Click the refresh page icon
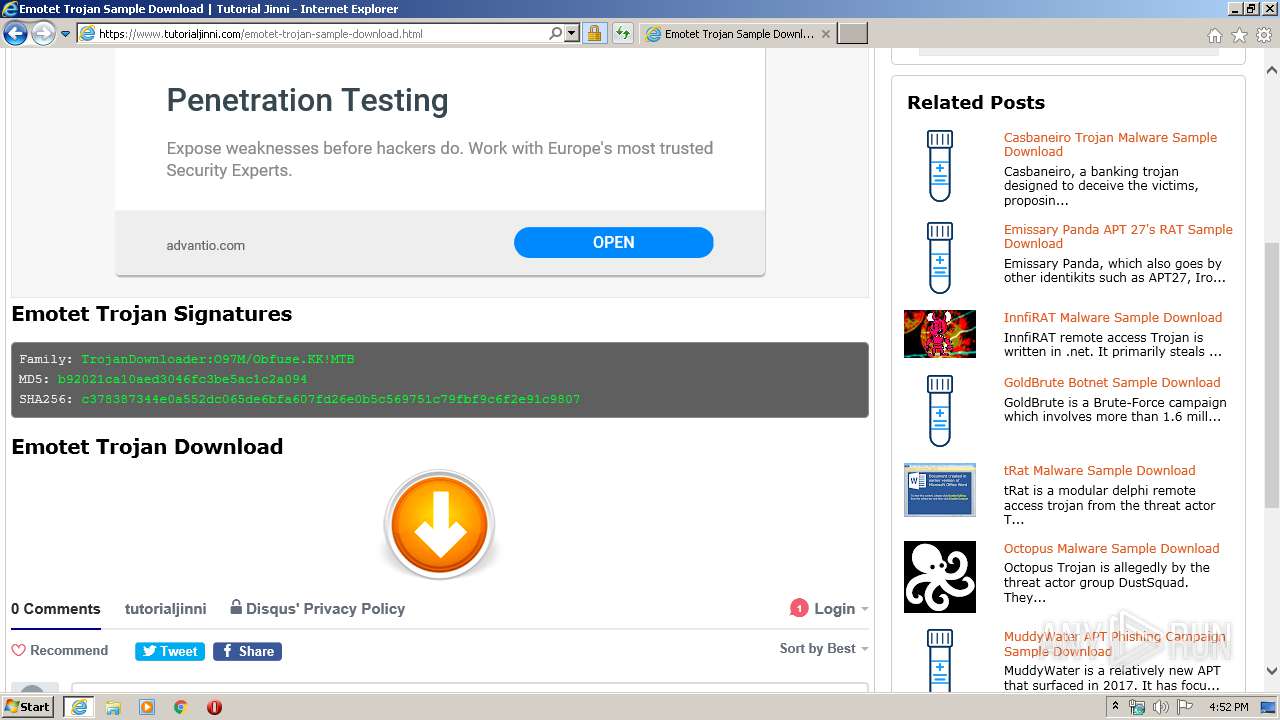 pyautogui.click(x=622, y=34)
